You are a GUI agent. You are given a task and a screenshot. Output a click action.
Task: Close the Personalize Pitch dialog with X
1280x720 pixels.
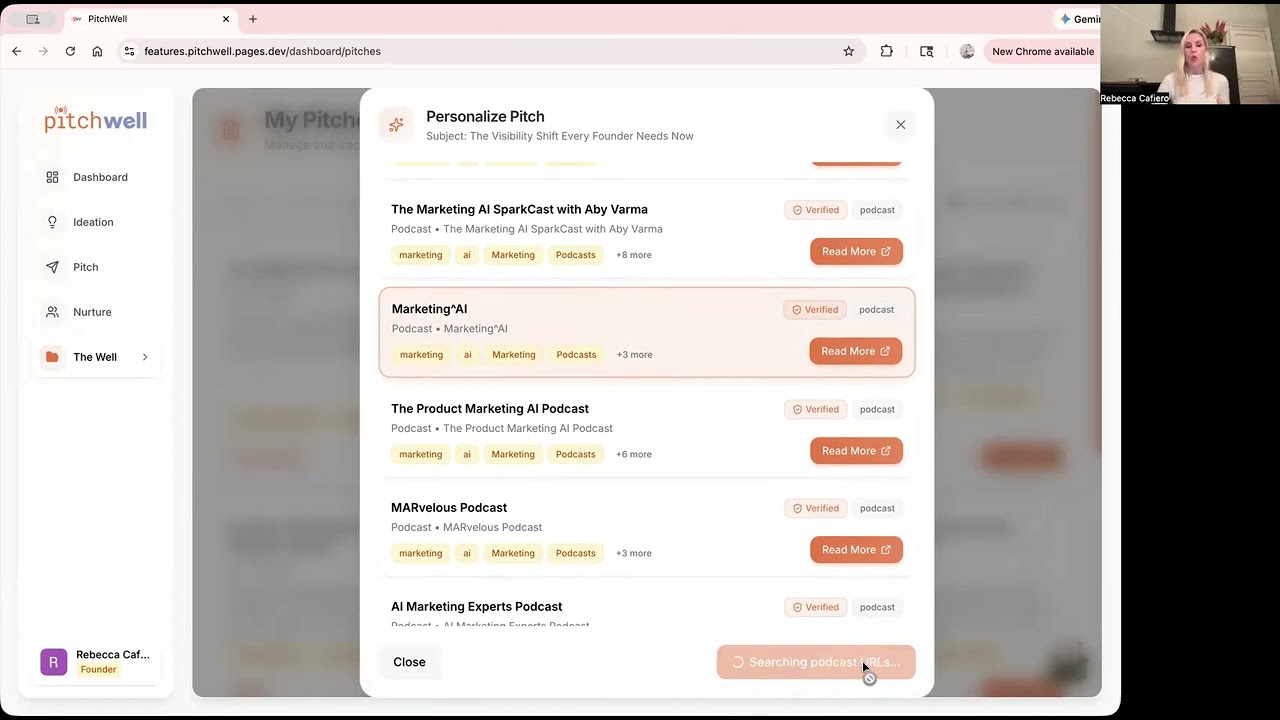pyautogui.click(x=900, y=125)
